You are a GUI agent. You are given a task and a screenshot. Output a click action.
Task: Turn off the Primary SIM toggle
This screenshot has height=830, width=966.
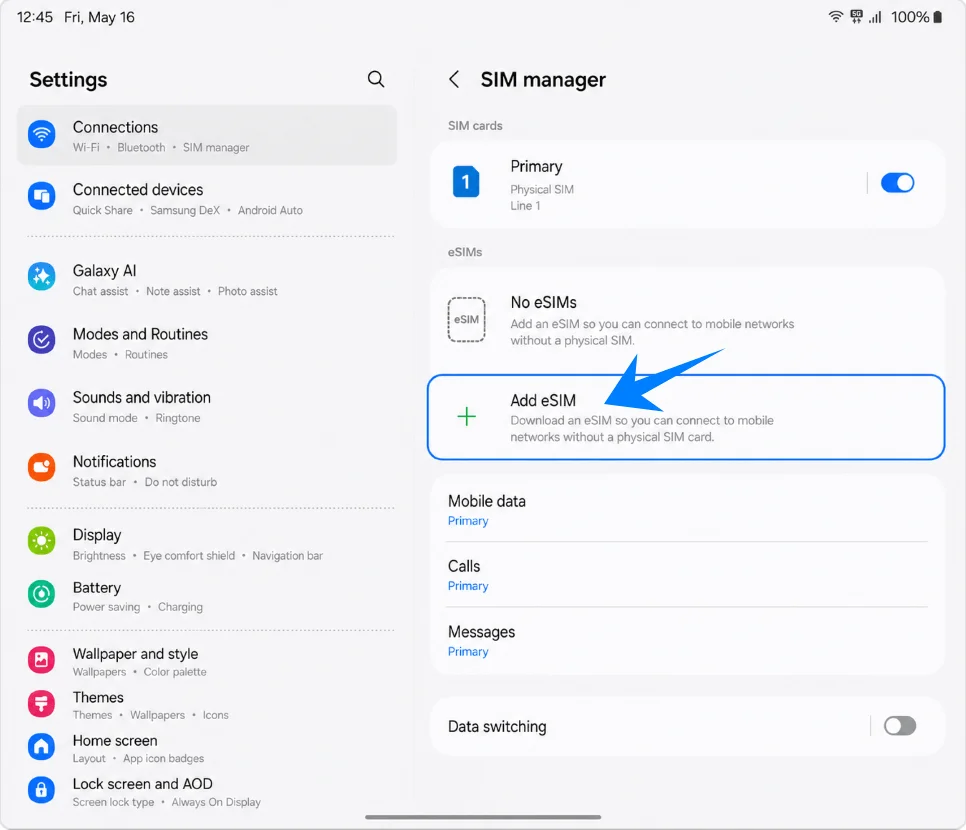(x=897, y=182)
